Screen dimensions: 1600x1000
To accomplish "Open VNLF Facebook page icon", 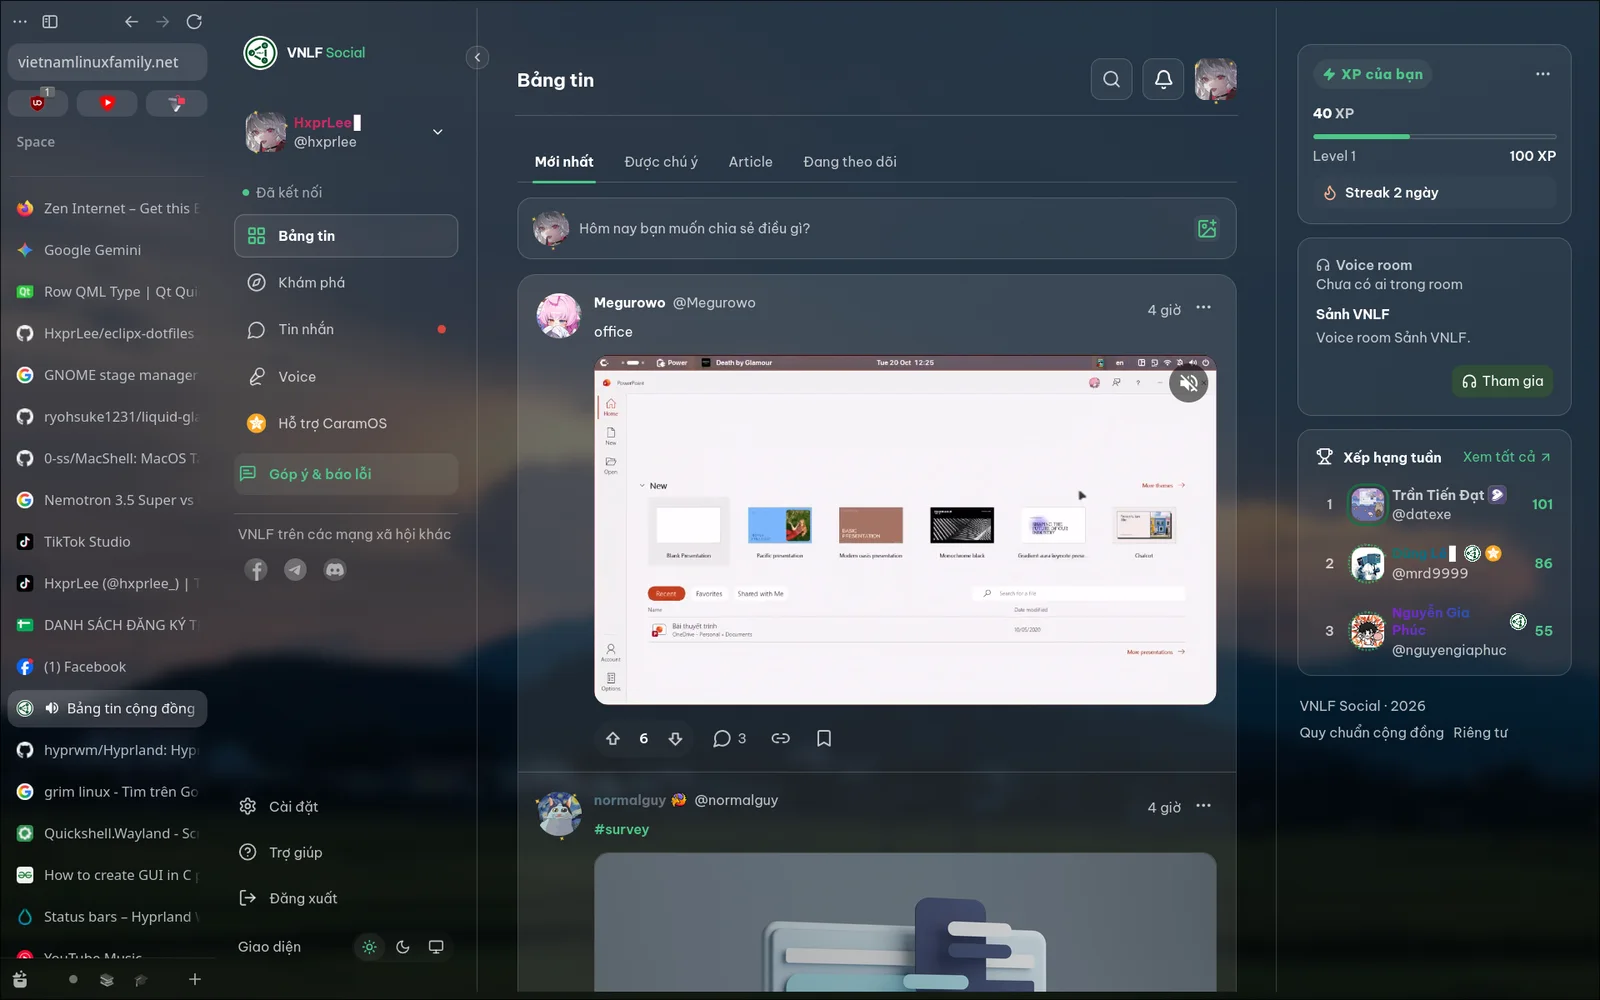I will [257, 570].
